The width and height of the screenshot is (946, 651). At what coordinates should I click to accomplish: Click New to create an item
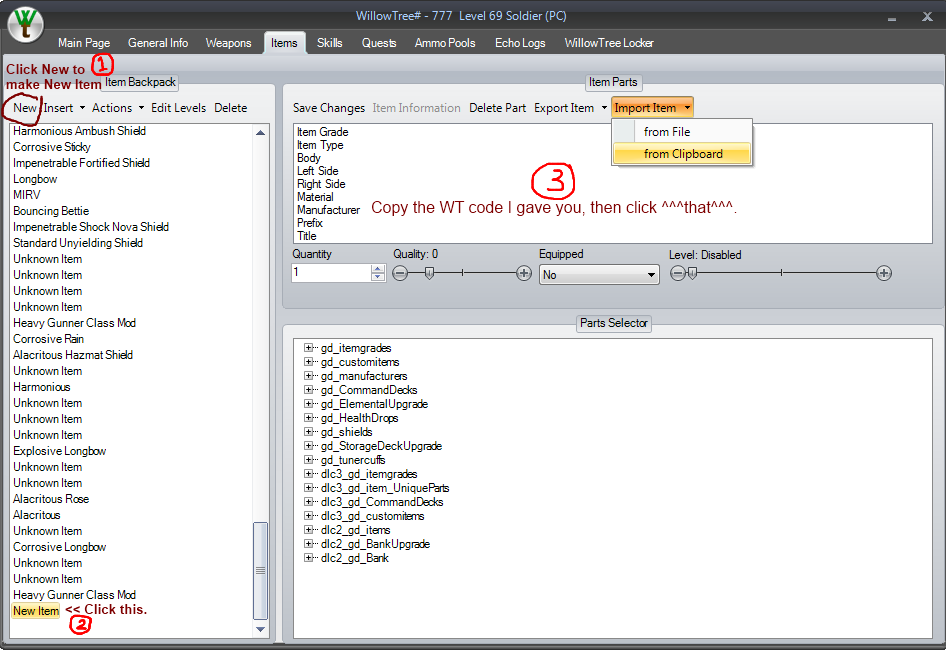coord(25,108)
